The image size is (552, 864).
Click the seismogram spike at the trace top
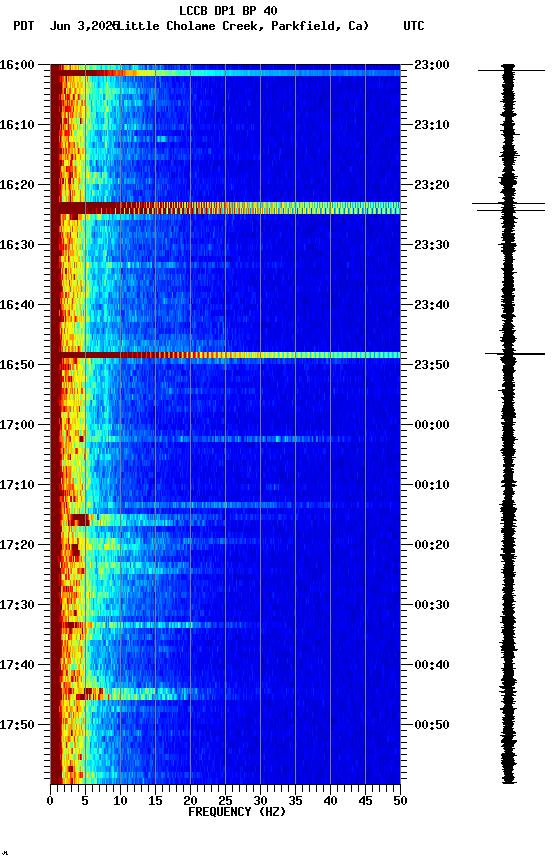pos(511,70)
